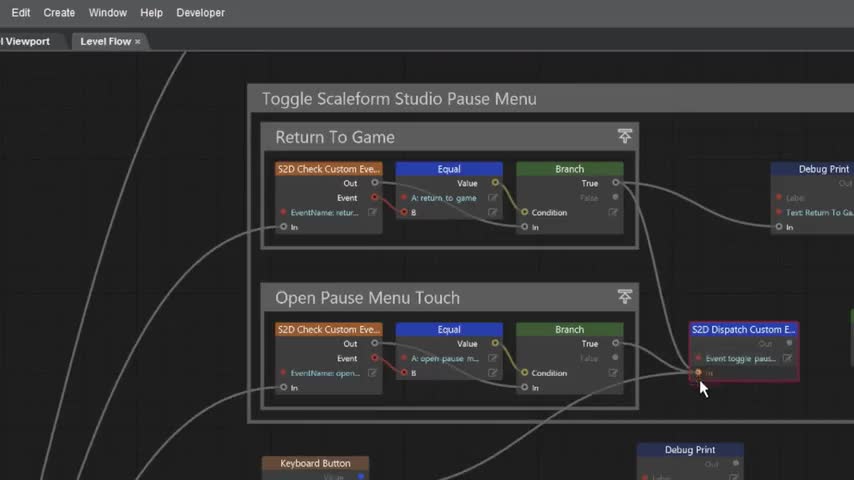The height and width of the screenshot is (480, 854).
Task: Edit Event toggle paus... field on Dispatch node
Action: [x=788, y=359]
